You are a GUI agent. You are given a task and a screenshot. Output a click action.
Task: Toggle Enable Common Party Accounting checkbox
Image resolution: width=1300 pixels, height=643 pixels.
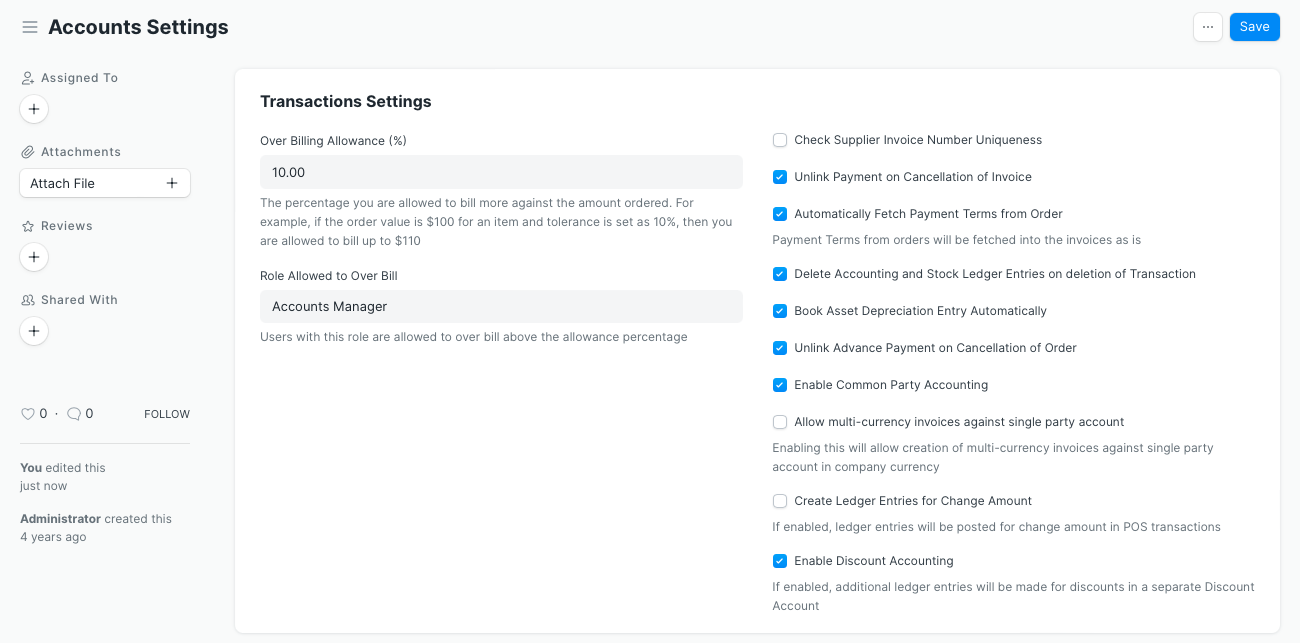[780, 385]
